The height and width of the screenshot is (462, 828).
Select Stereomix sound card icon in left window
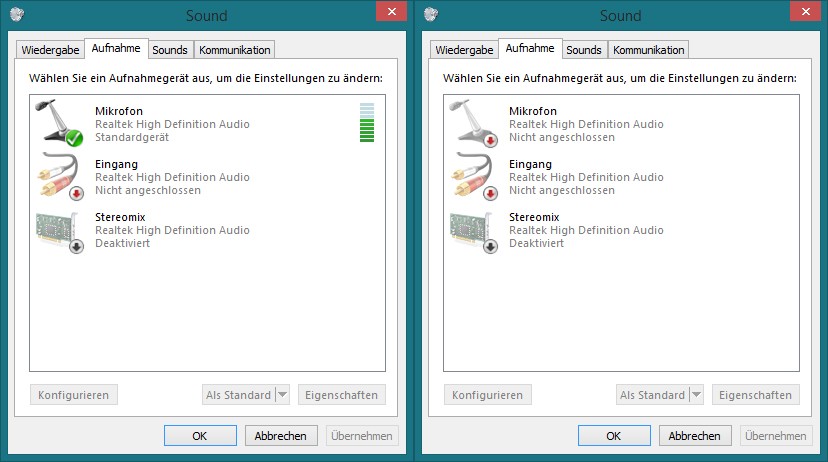pos(60,232)
